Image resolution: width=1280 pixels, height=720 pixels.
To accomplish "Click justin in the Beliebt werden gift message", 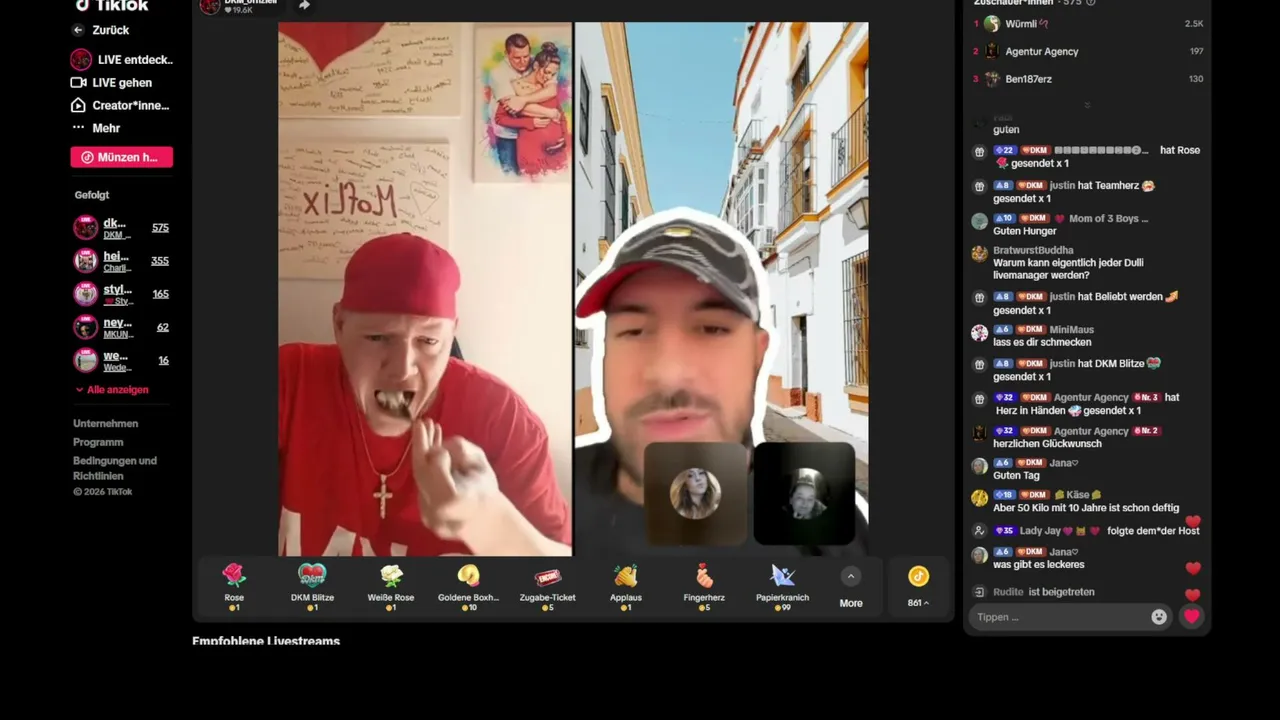I will coord(1062,296).
